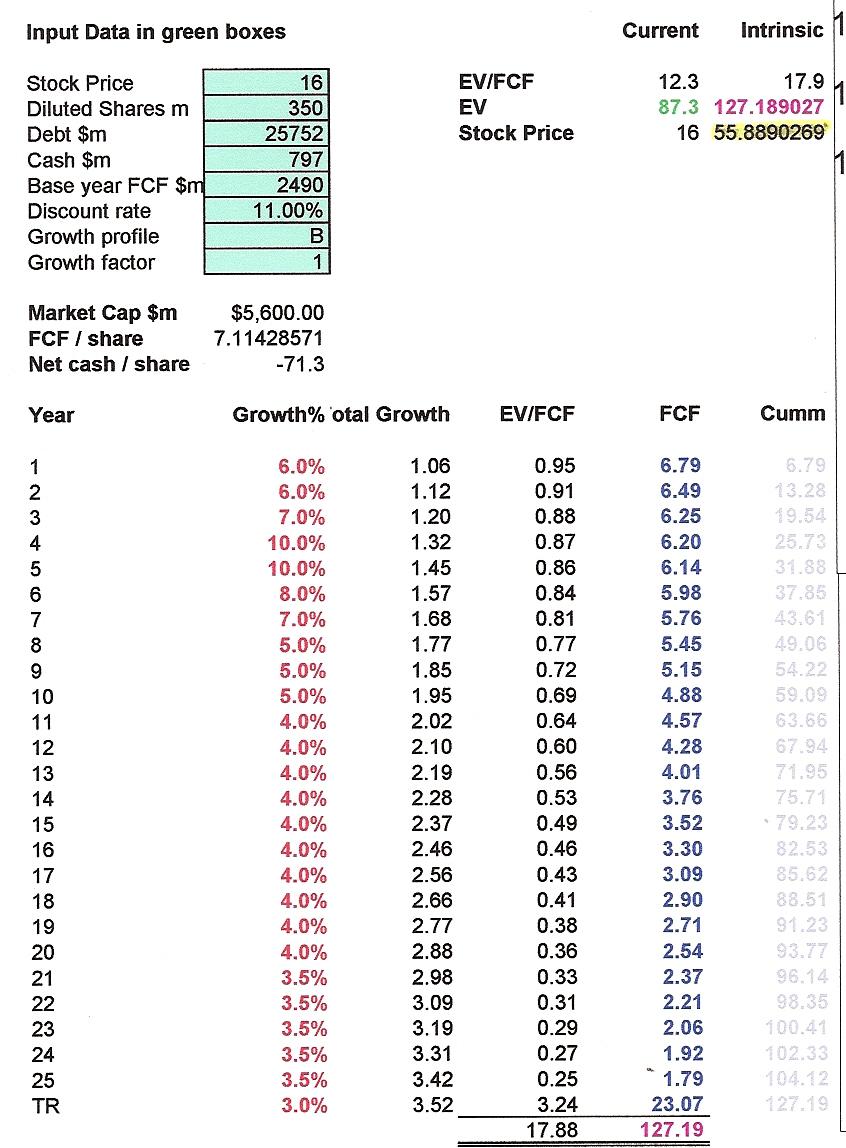Viewport: 846px width, 1148px height.
Task: Click the Growth factor cell with 1
Action: (266, 262)
